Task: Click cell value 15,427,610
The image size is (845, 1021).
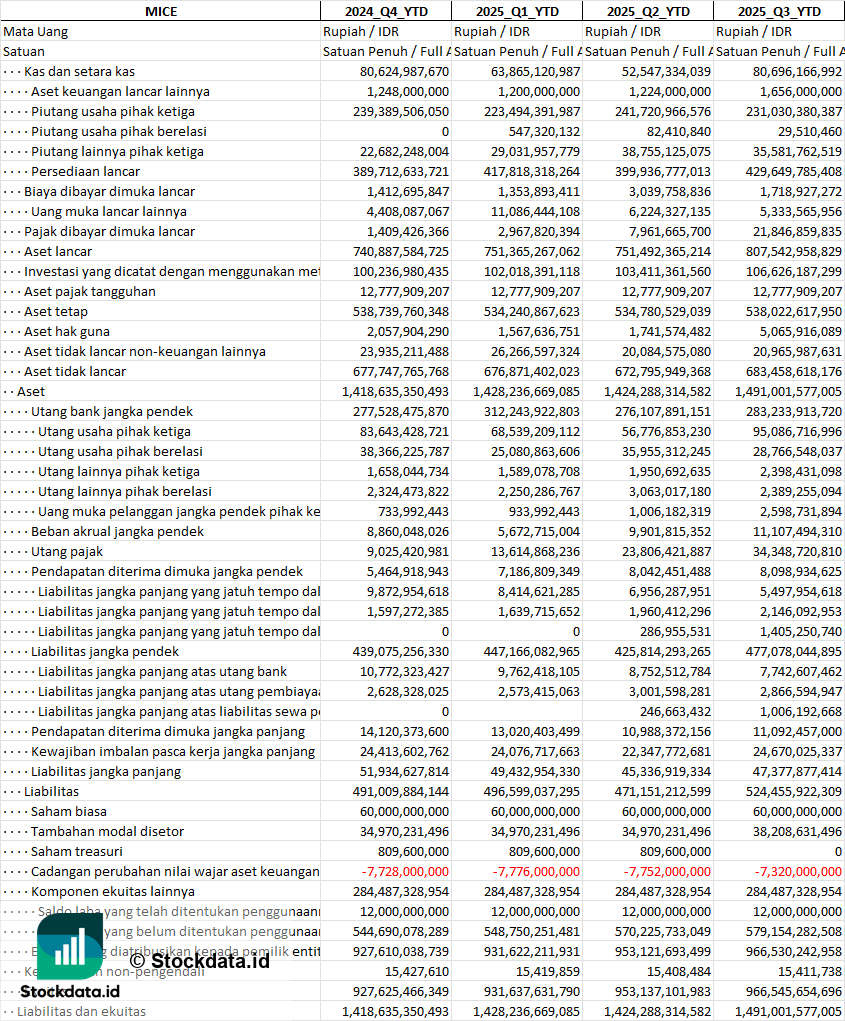Action: pos(415,972)
